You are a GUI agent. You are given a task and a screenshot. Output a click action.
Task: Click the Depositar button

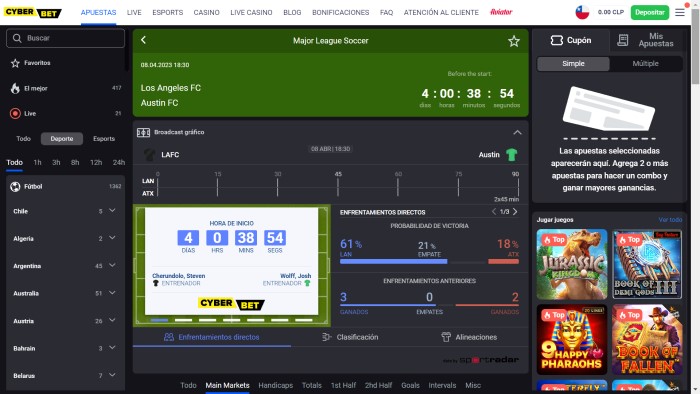(650, 12)
